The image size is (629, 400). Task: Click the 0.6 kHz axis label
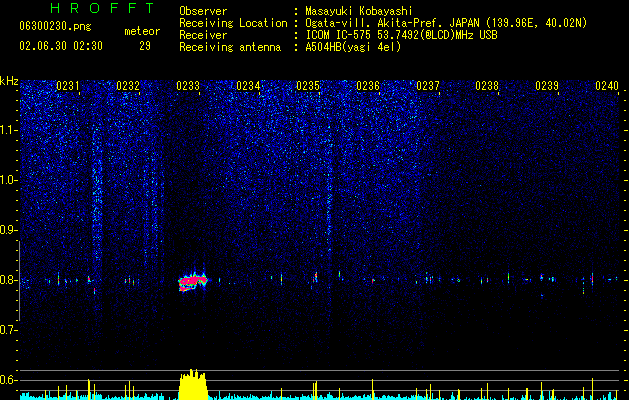tap(9, 380)
